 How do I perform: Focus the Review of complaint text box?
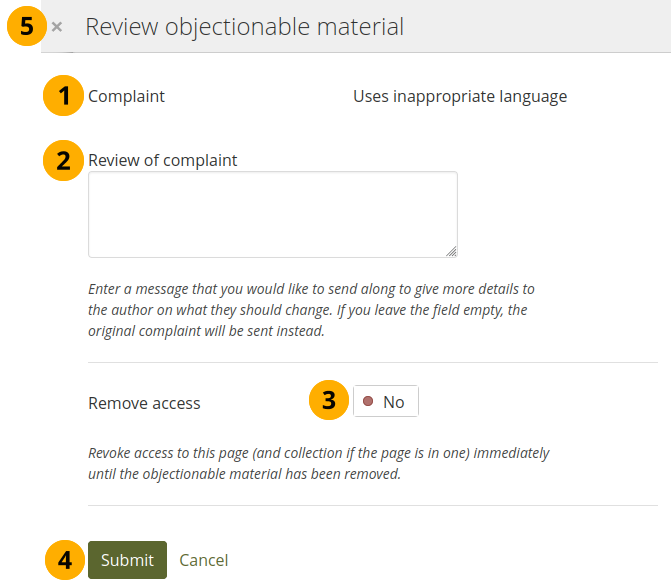click(272, 214)
